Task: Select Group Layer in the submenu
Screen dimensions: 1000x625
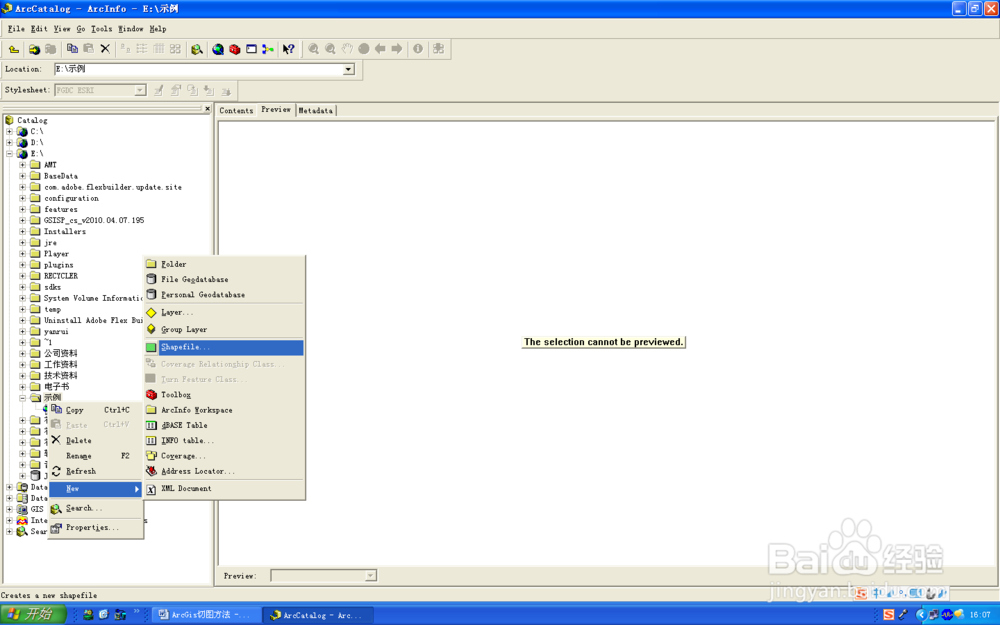Action: click(x=224, y=329)
